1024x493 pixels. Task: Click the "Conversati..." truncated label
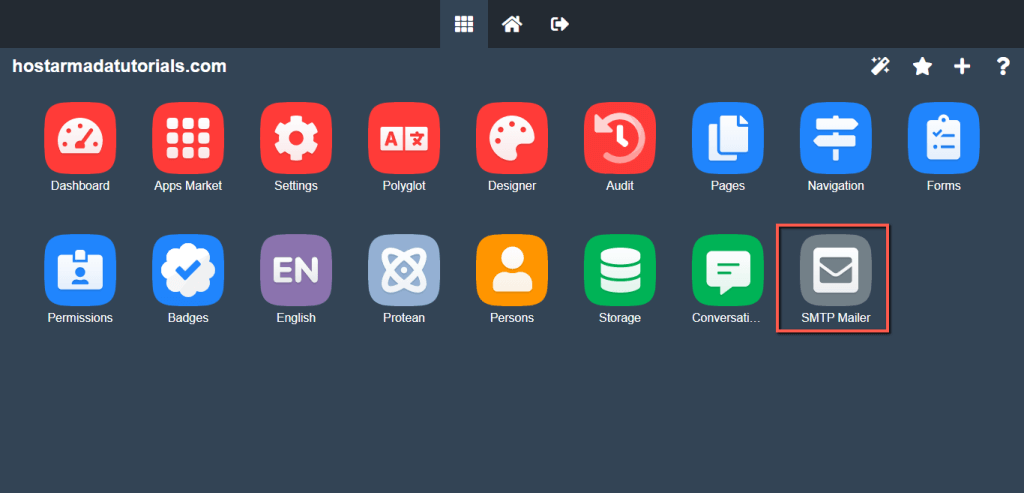(x=727, y=318)
